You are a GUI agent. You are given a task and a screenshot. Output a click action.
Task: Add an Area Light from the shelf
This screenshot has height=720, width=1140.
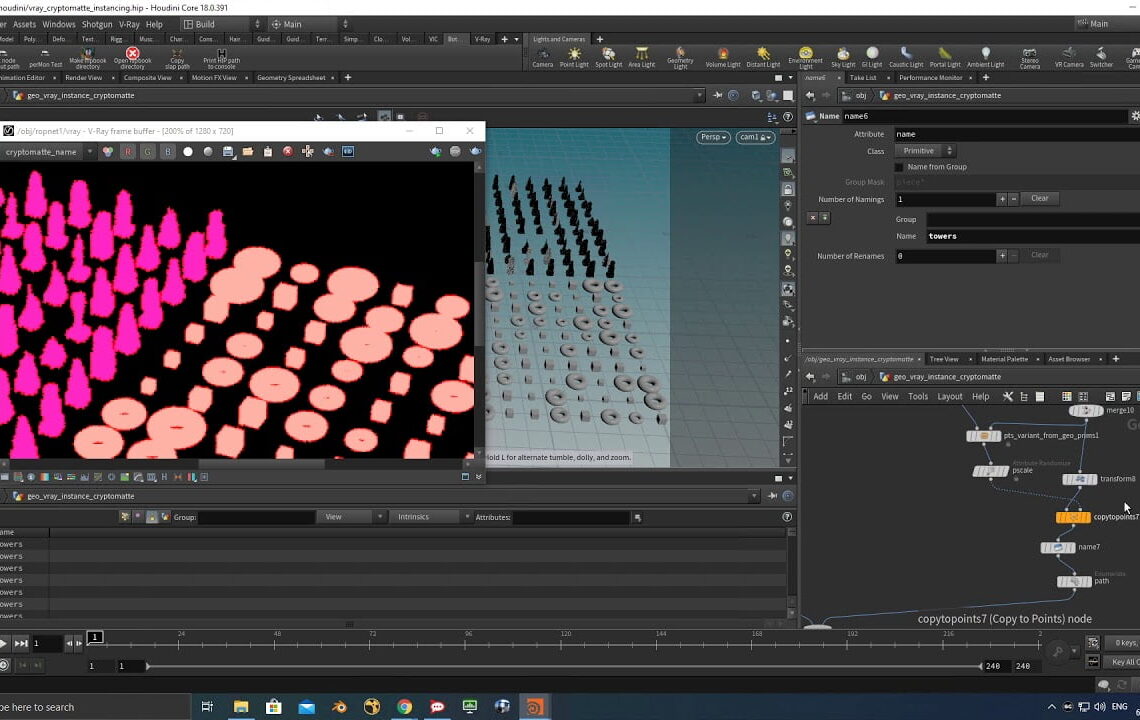pyautogui.click(x=642, y=53)
